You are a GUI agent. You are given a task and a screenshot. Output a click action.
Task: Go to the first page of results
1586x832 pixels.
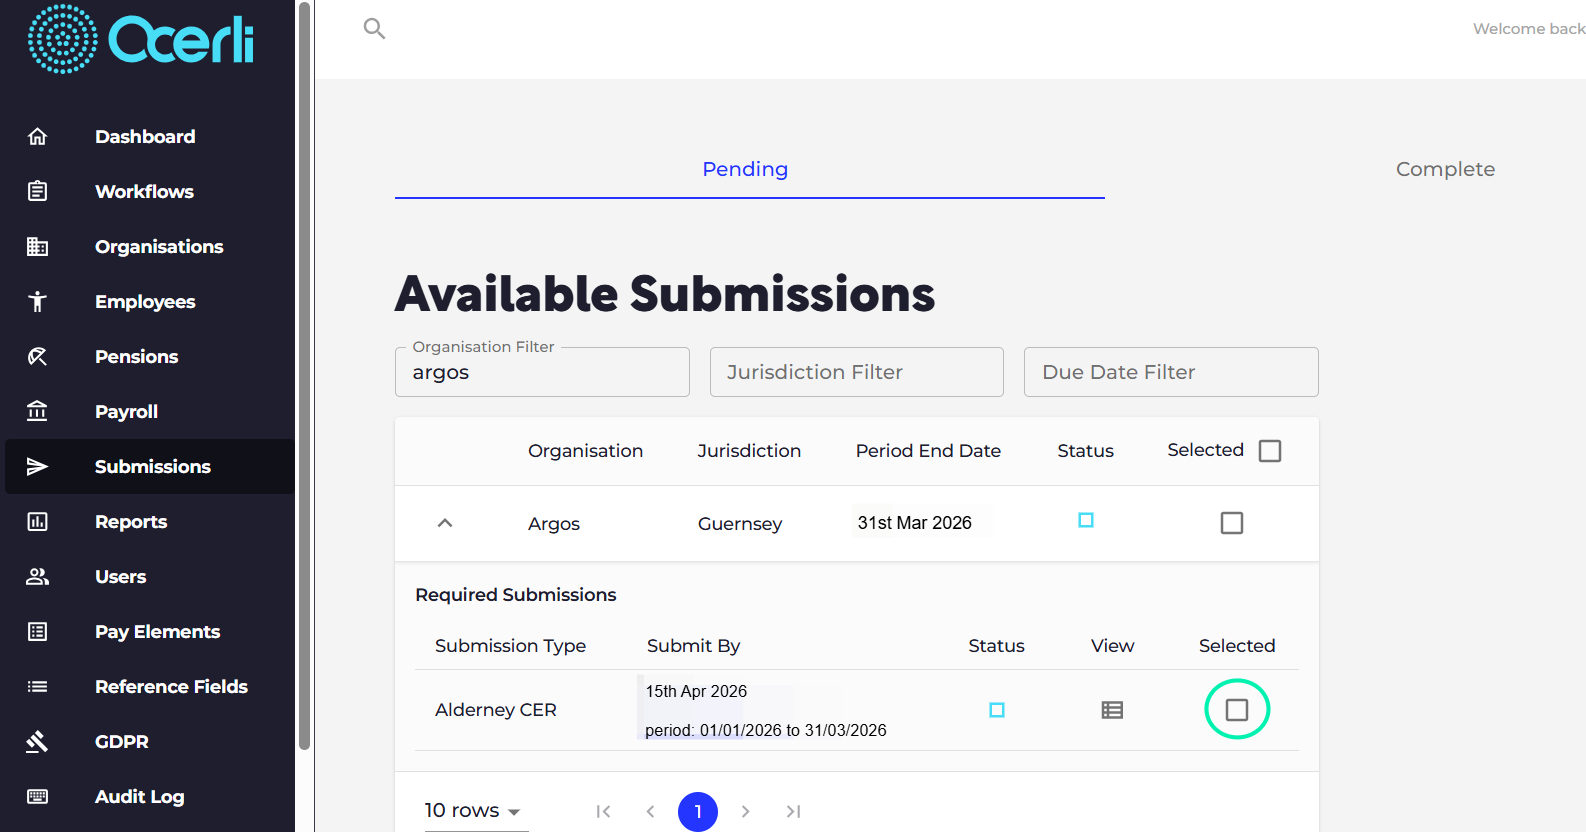(603, 811)
